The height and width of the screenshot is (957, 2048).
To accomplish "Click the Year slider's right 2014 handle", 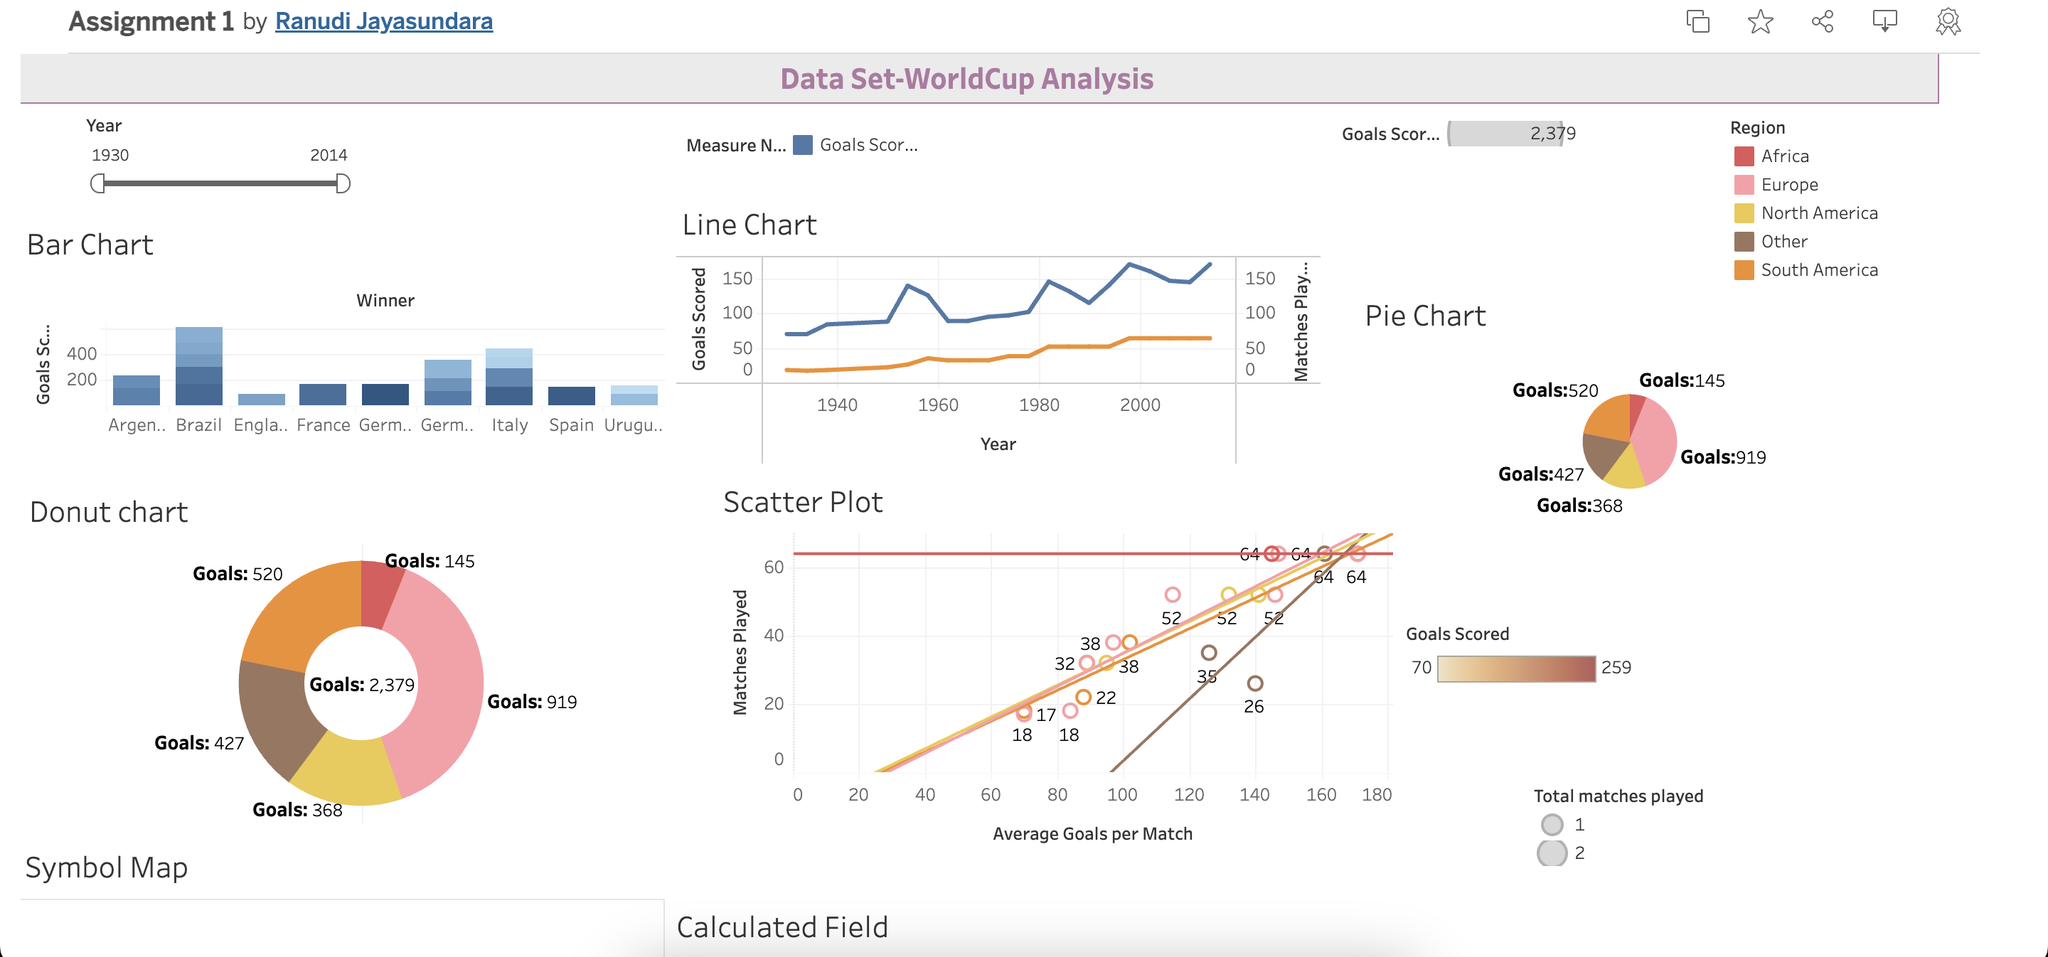I will pos(342,183).
